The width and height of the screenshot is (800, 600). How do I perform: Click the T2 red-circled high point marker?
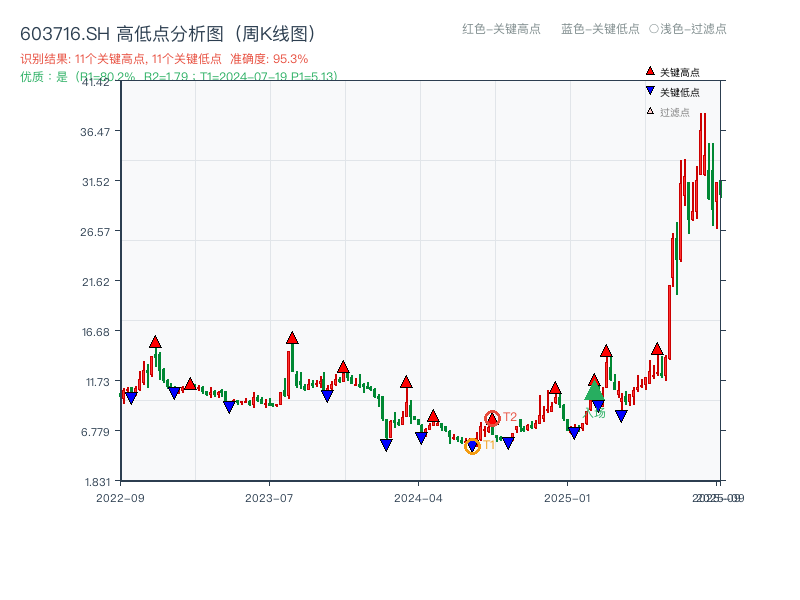[x=493, y=417]
